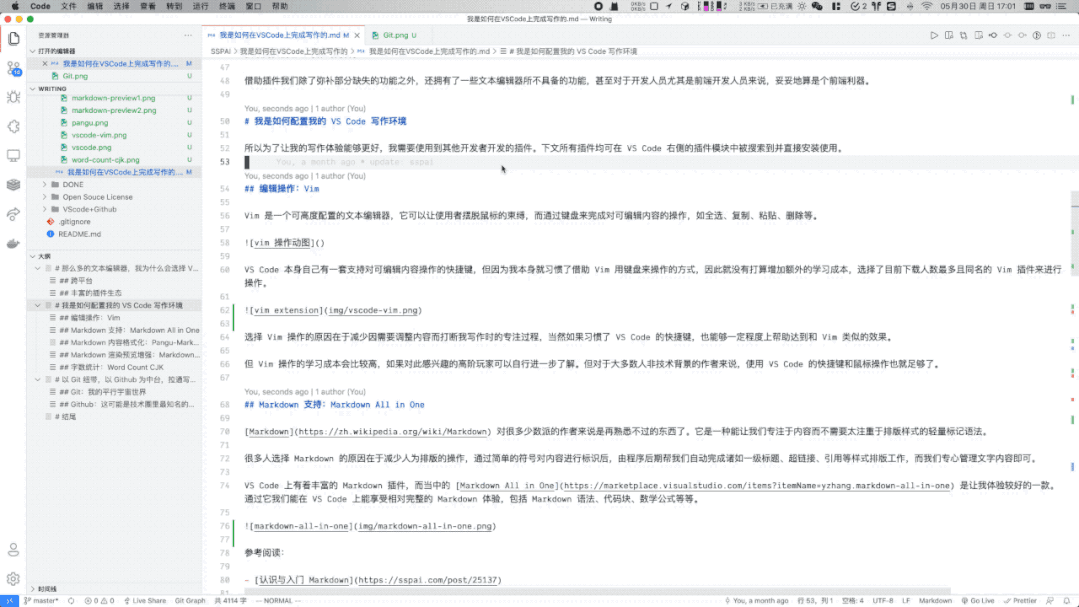Click the Vim NORMAL mode indicator
This screenshot has height=607, width=1079.
click(x=278, y=601)
